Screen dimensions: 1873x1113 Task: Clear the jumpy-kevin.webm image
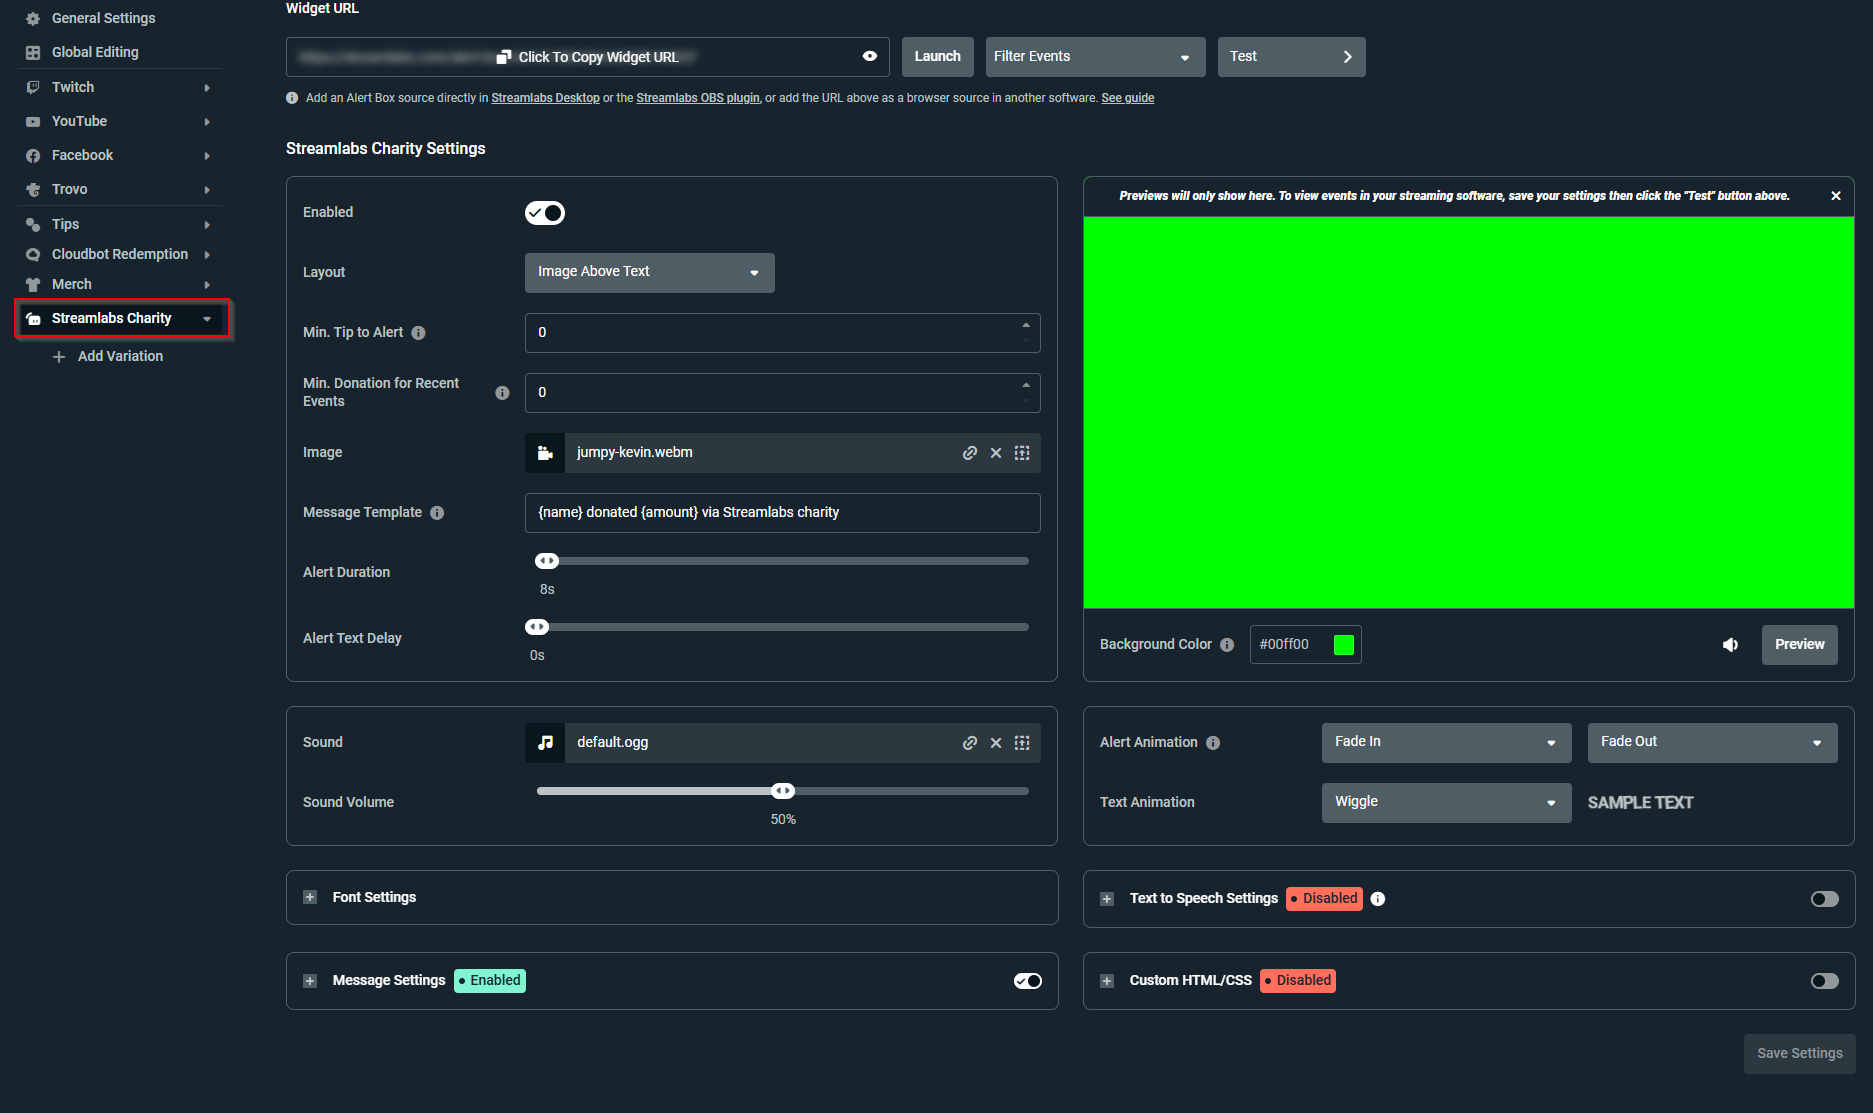click(x=995, y=452)
